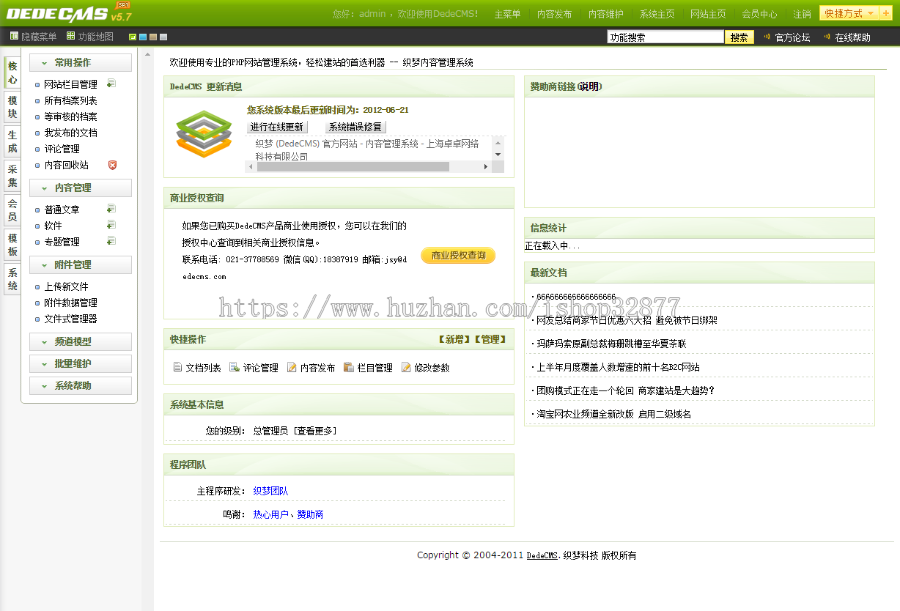Screen dimensions: 900x611
Task: Select the tan skin color swatch
Action: click(x=153, y=37)
